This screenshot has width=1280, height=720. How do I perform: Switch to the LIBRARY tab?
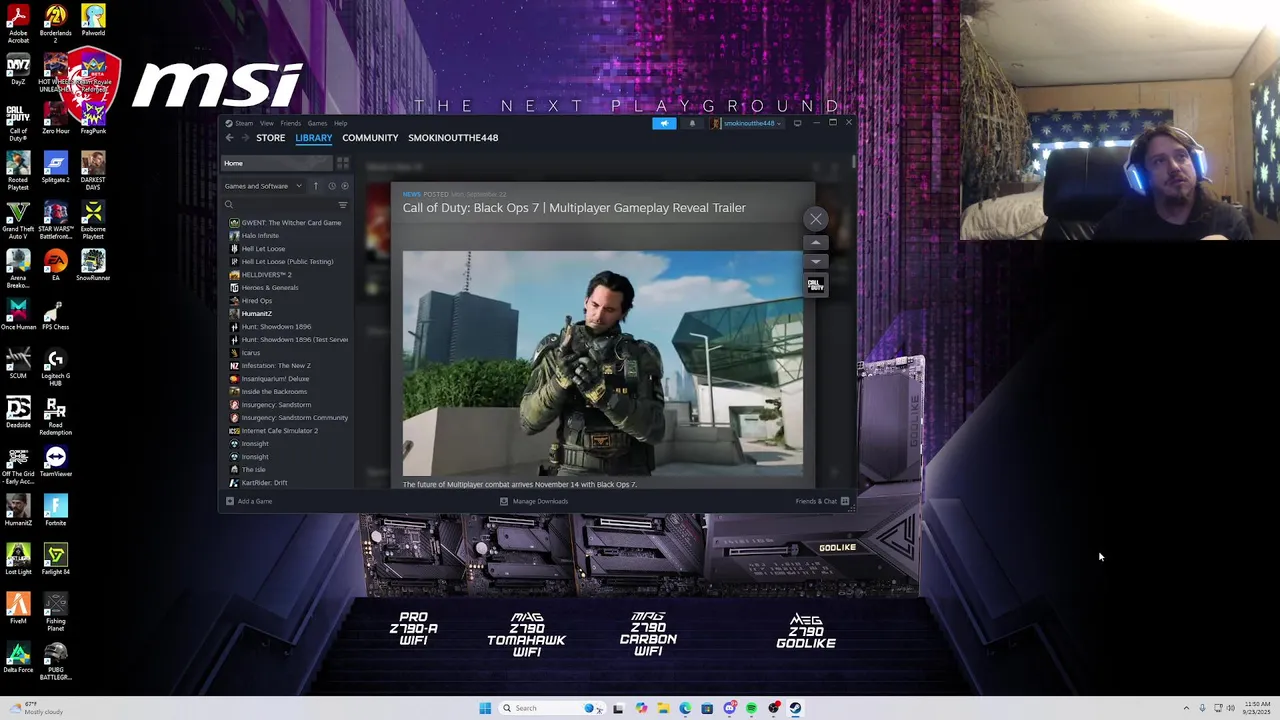(x=313, y=138)
